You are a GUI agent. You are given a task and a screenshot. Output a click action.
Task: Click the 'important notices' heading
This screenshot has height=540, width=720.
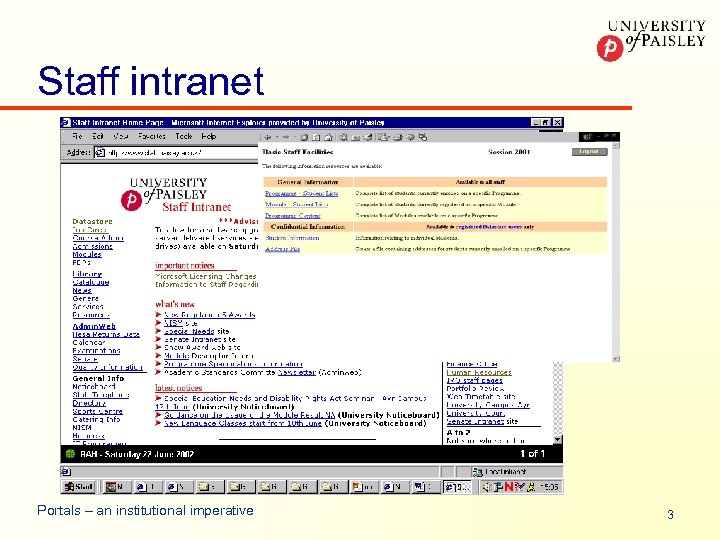point(185,265)
